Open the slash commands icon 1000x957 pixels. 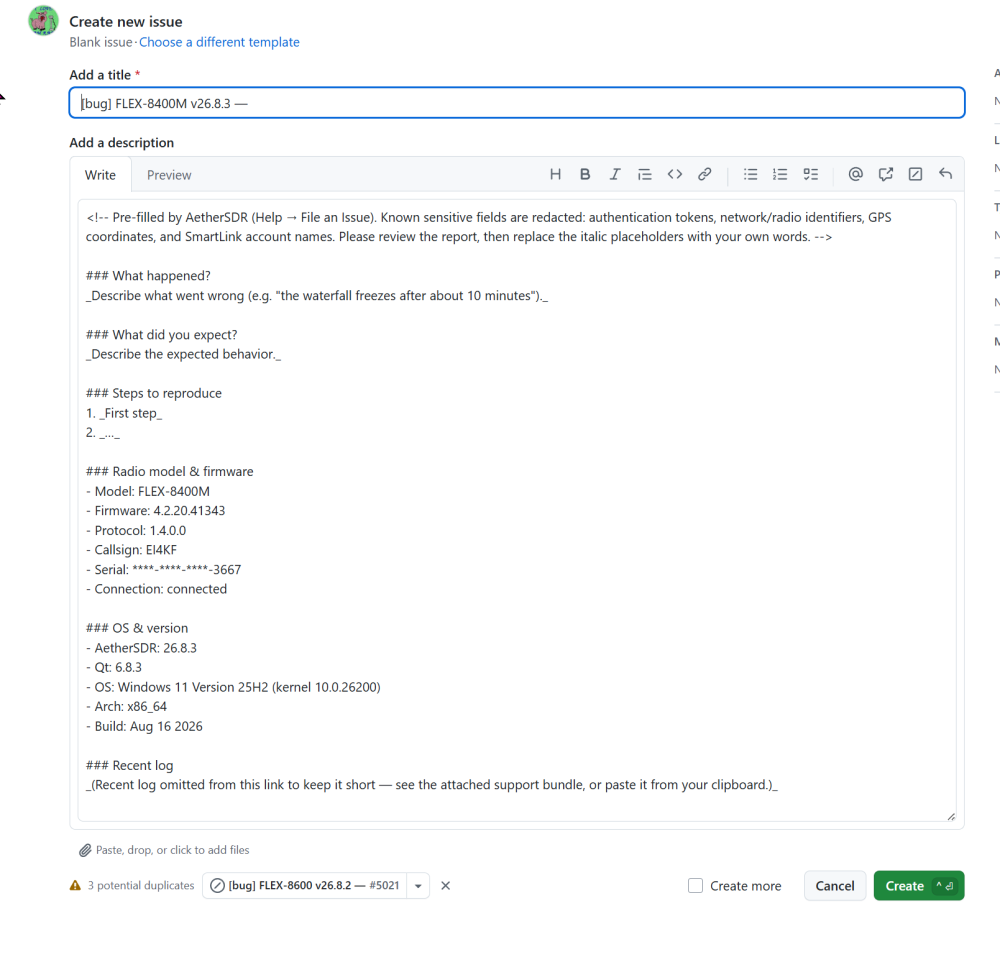[915, 174]
